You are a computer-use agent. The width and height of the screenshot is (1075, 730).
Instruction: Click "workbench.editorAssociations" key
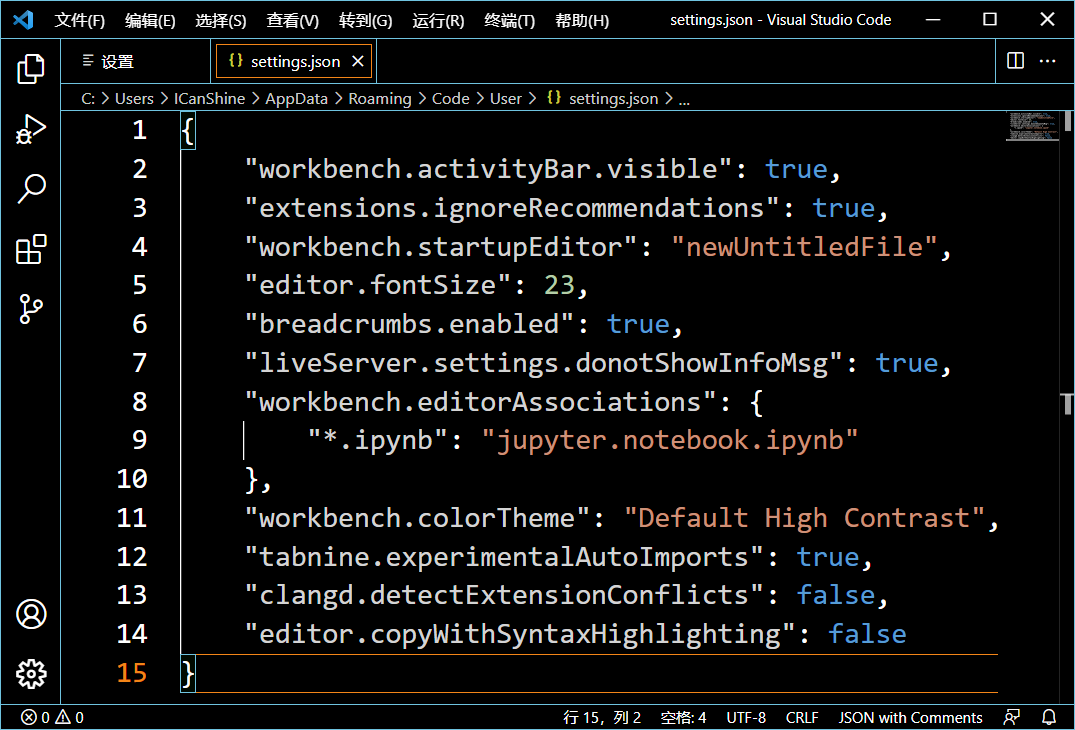pos(481,402)
